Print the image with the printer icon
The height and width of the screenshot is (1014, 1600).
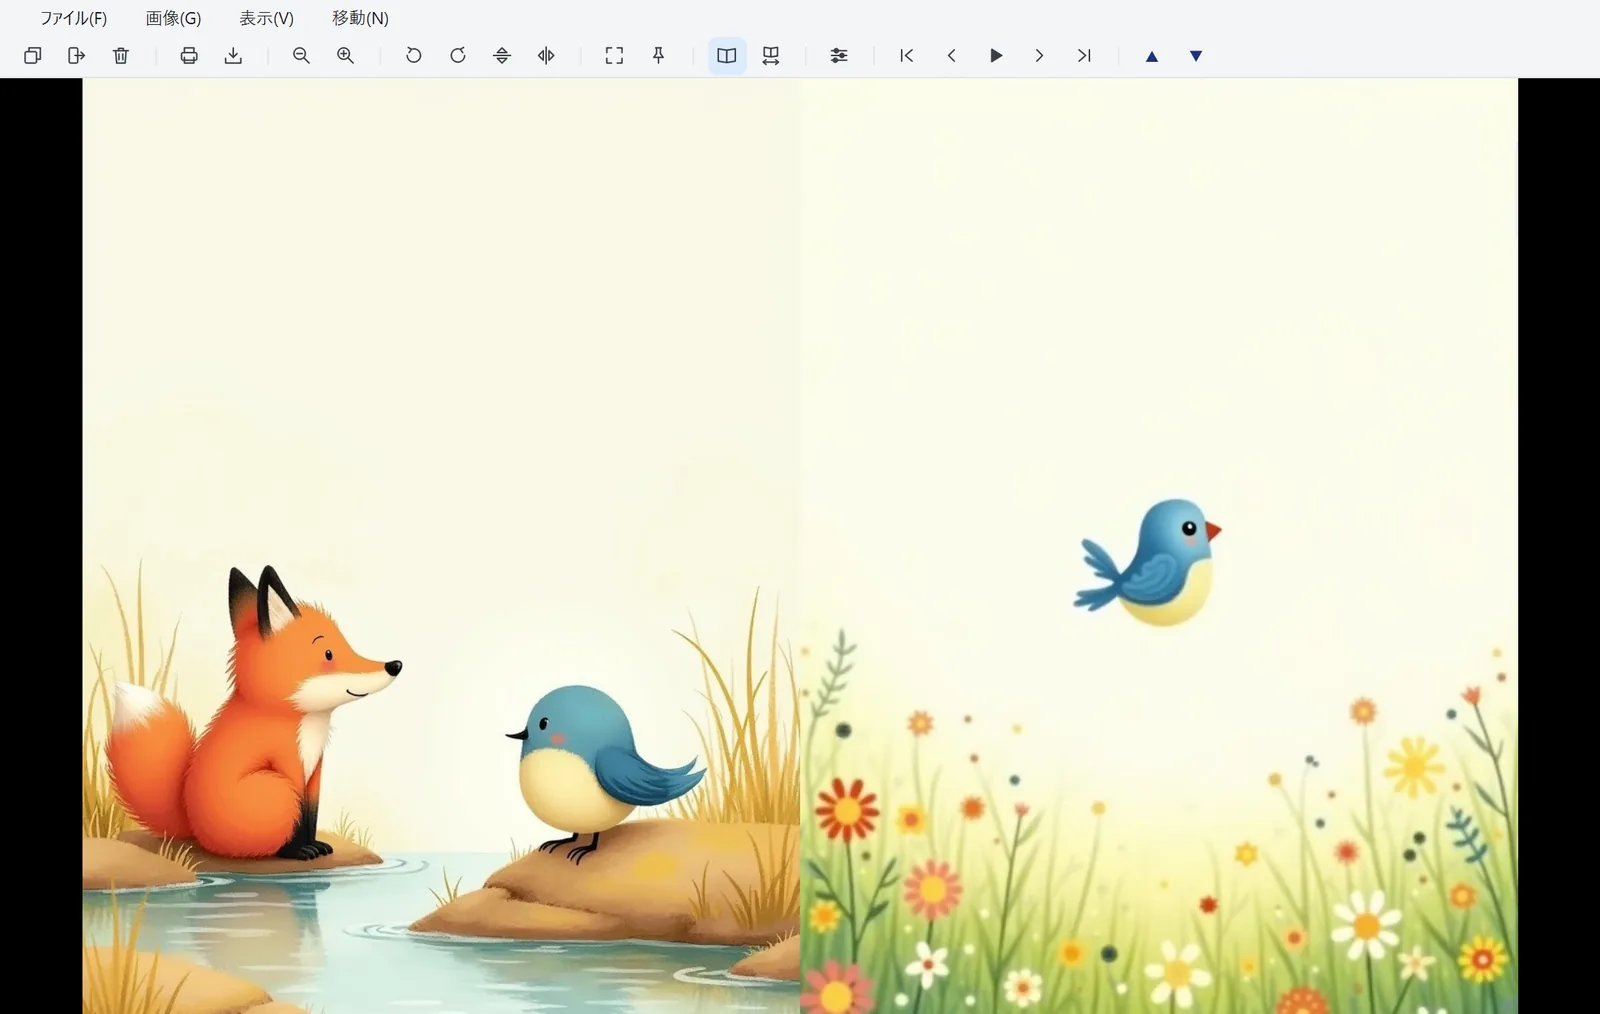pyautogui.click(x=189, y=56)
